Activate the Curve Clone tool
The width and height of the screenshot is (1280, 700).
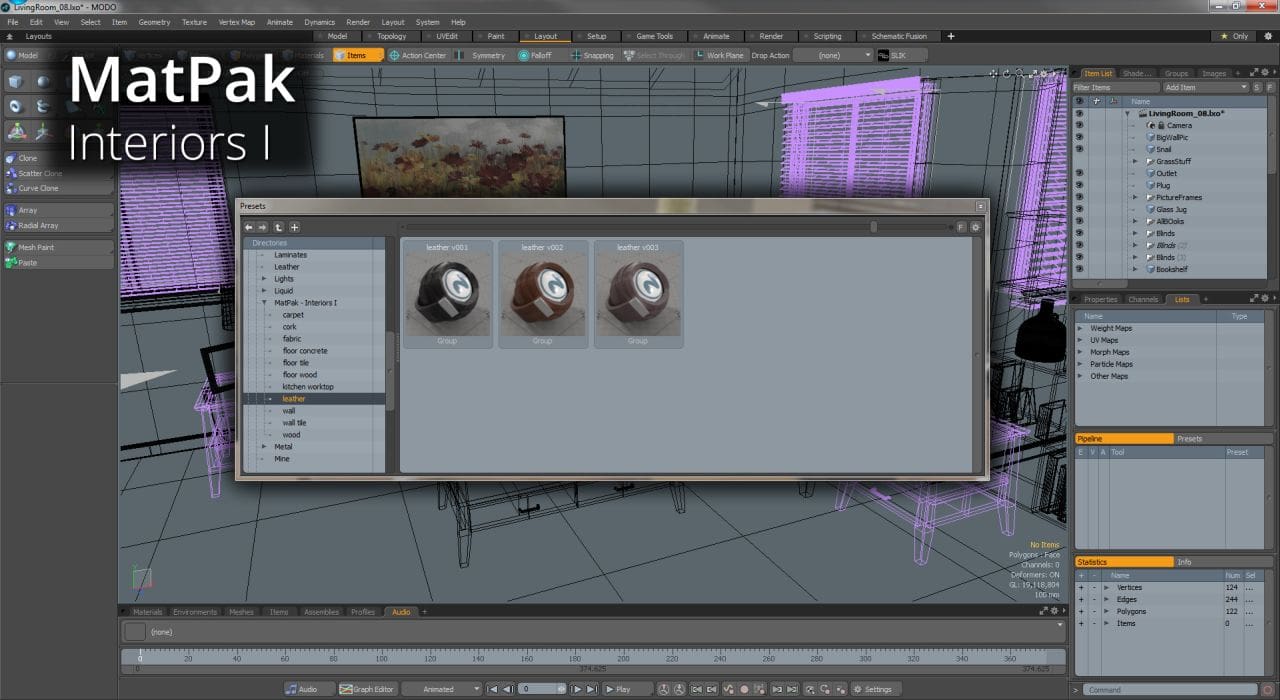58,188
